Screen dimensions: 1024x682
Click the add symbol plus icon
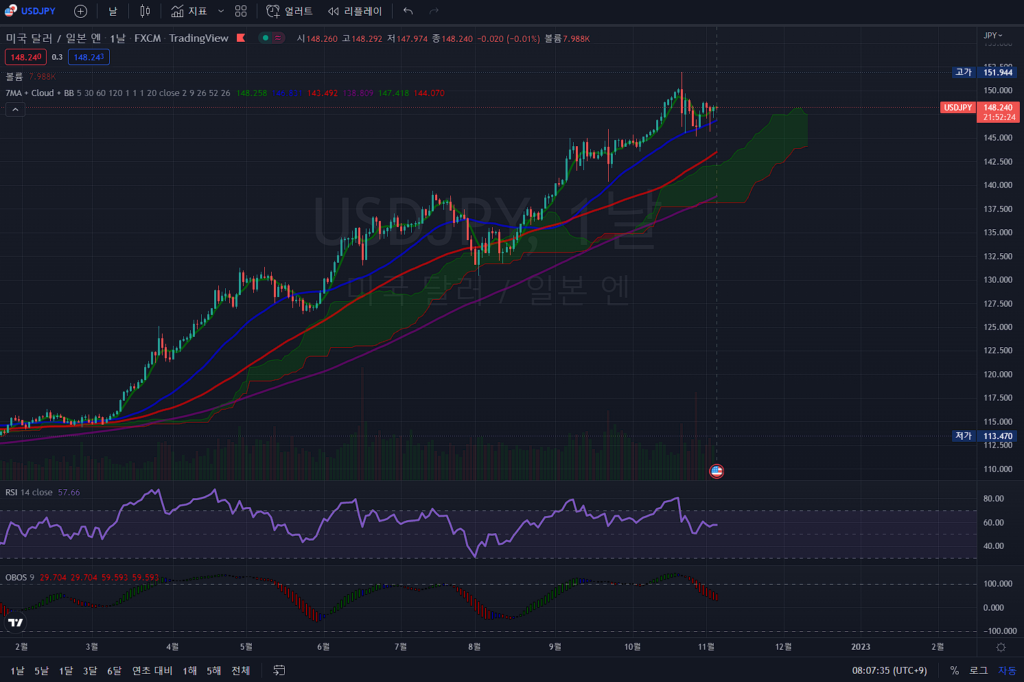pyautogui.click(x=80, y=11)
